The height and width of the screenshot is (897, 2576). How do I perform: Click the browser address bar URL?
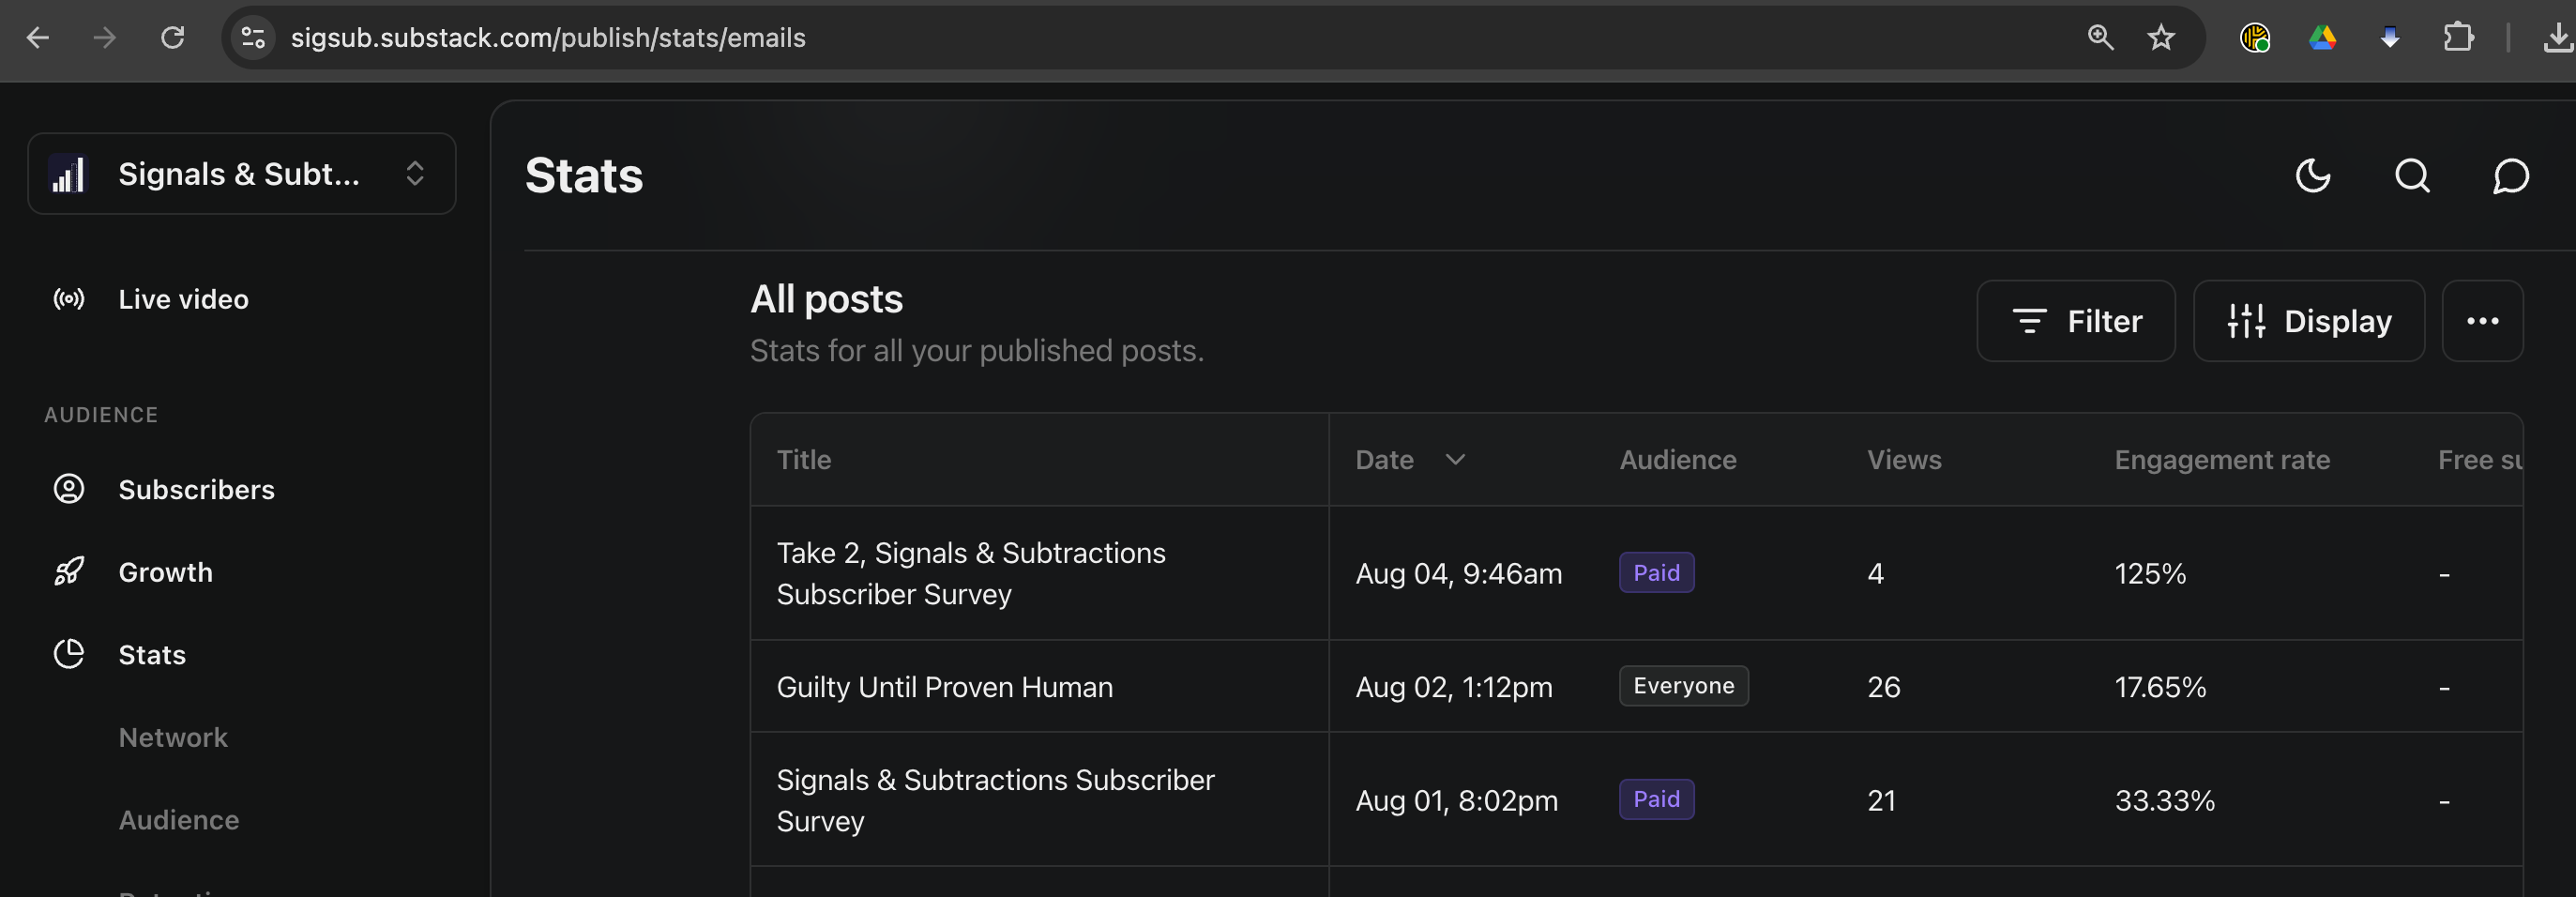click(x=548, y=38)
